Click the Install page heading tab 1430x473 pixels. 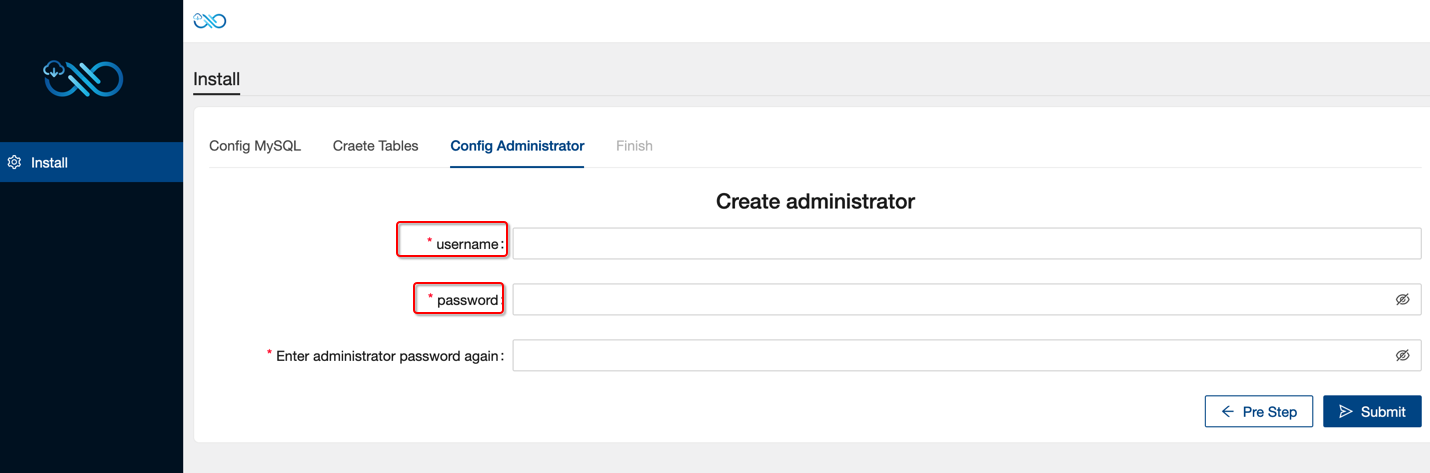click(216, 79)
